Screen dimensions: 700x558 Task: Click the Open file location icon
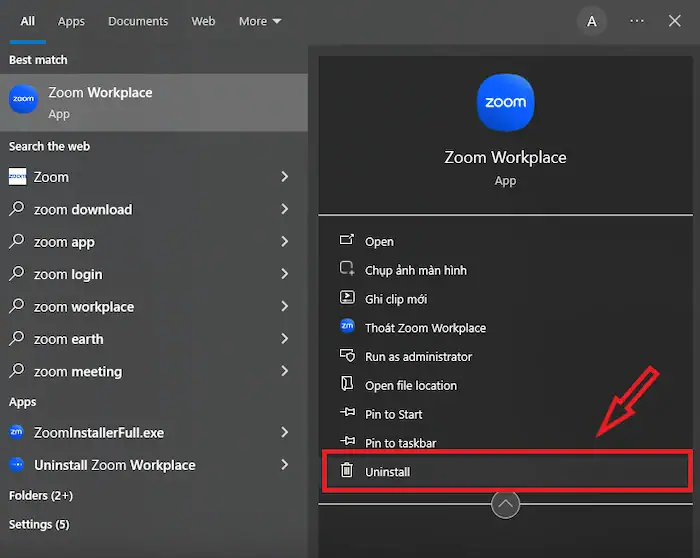(x=347, y=383)
